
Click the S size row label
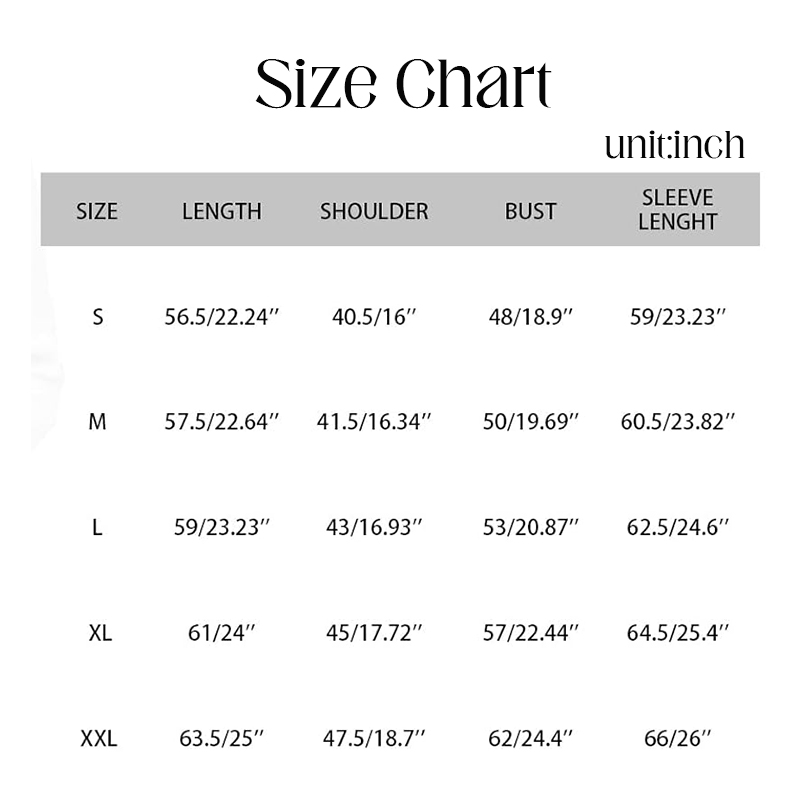point(97,317)
